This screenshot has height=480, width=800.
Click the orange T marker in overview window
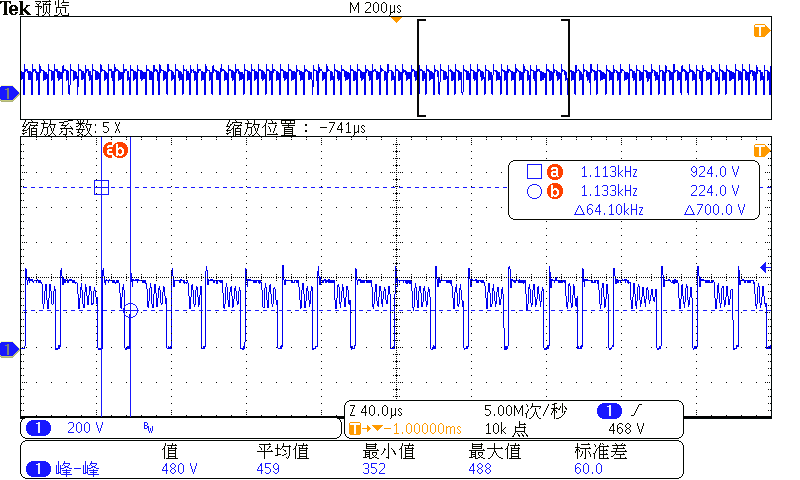(x=761, y=31)
